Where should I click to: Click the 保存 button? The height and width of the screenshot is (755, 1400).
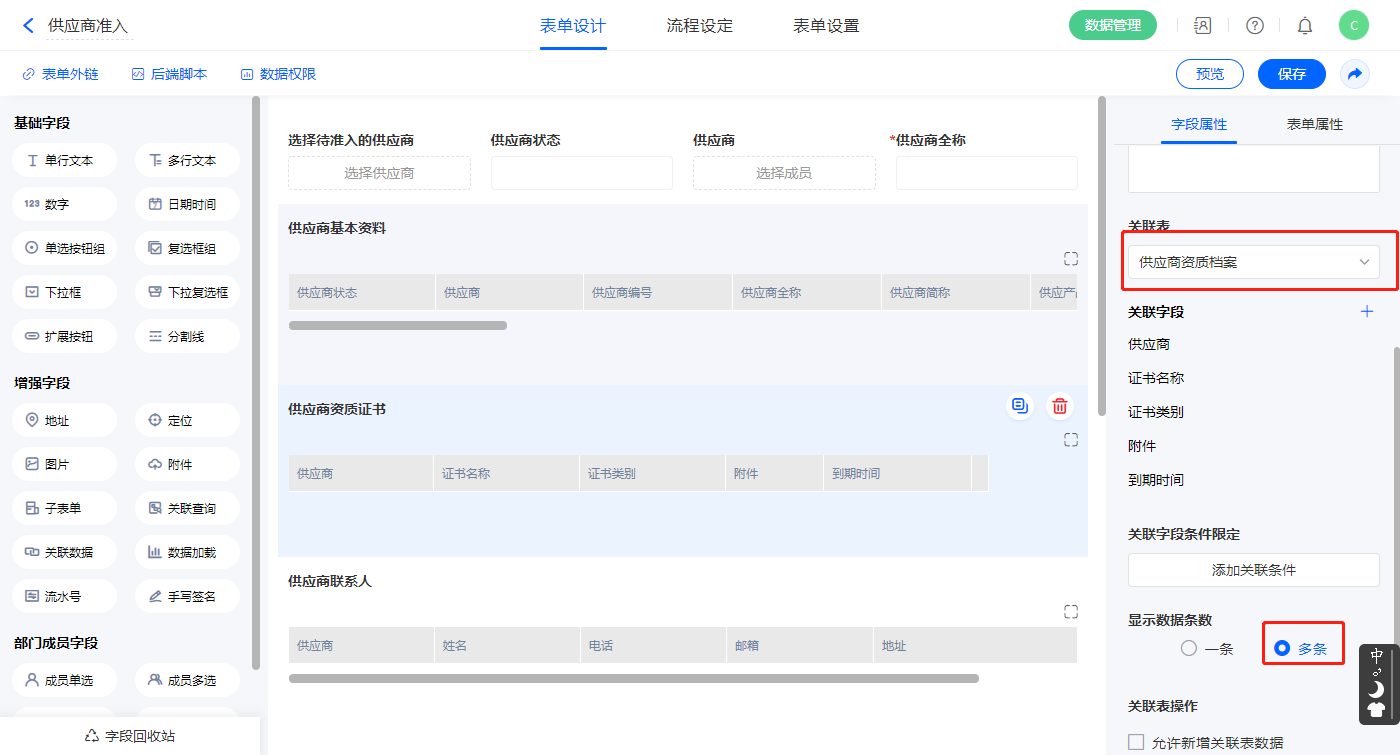point(1291,74)
